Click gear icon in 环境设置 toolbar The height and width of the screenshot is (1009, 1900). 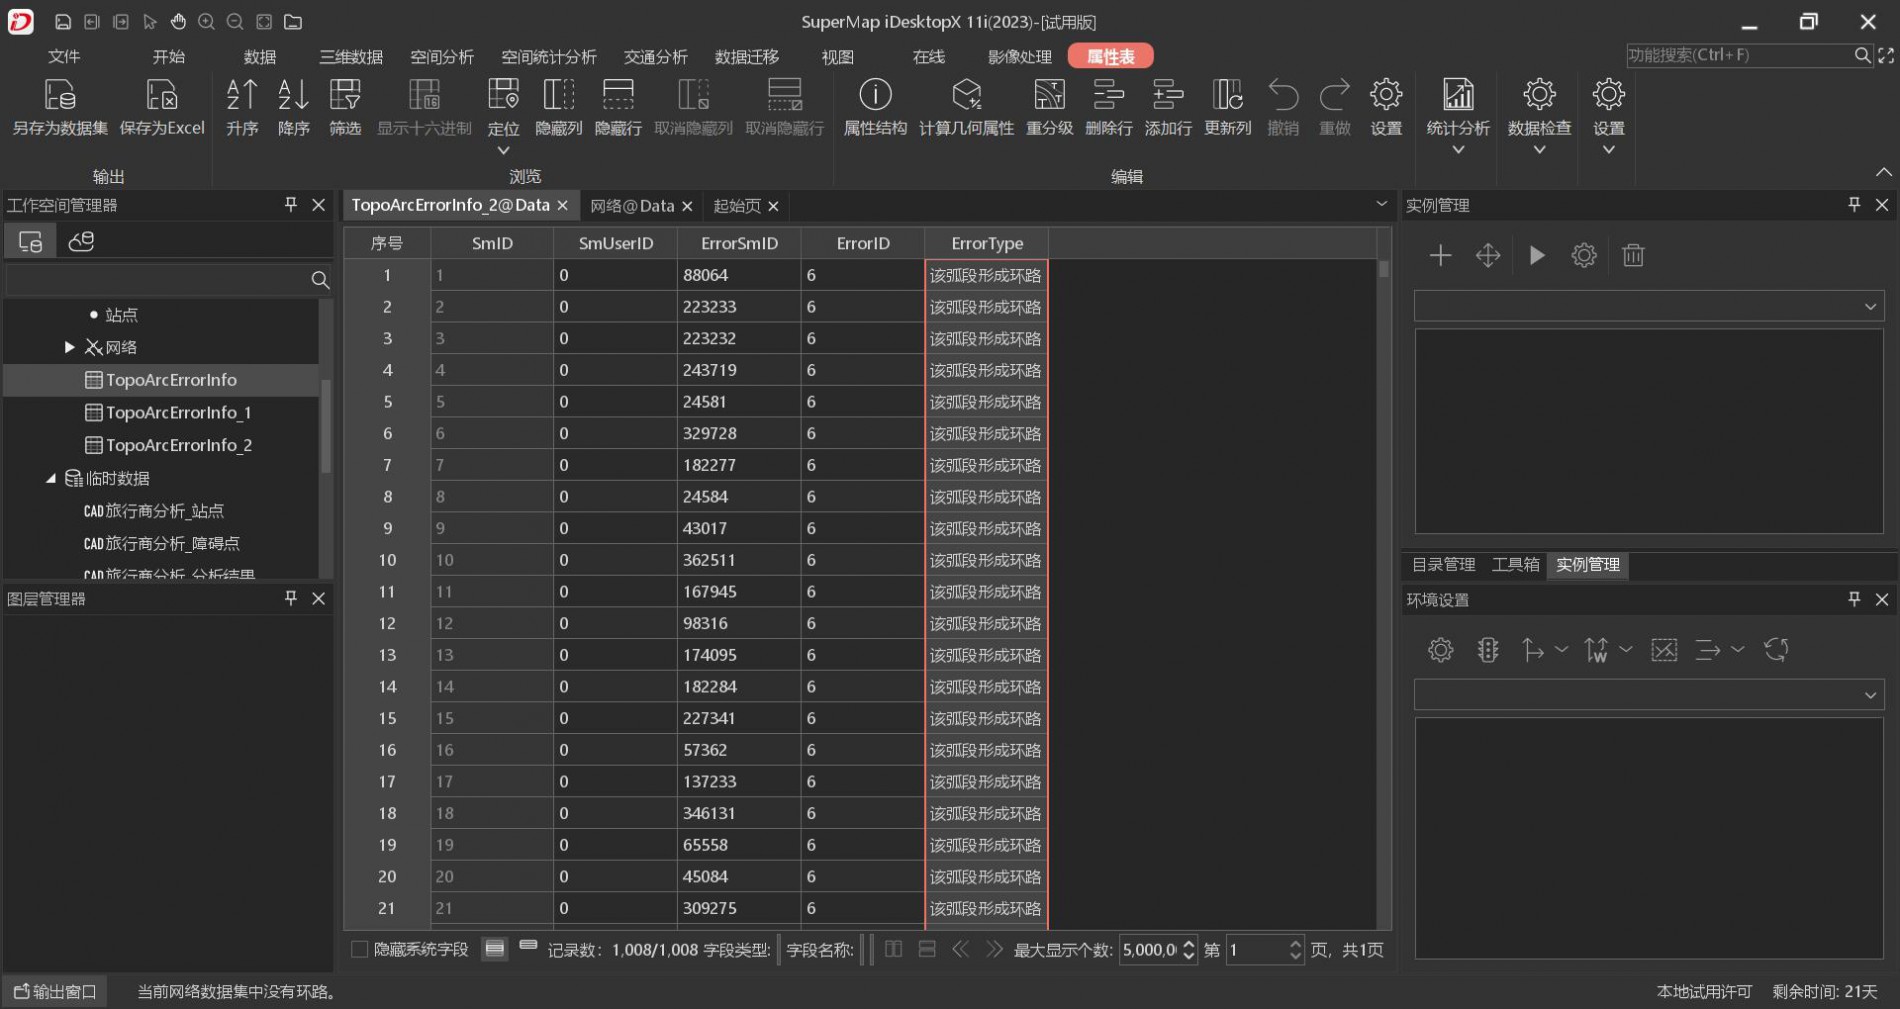(1440, 650)
